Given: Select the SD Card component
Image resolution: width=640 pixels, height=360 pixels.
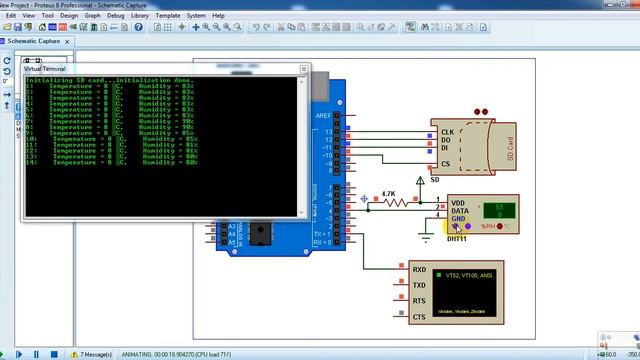Looking at the screenshot, I should 473,147.
